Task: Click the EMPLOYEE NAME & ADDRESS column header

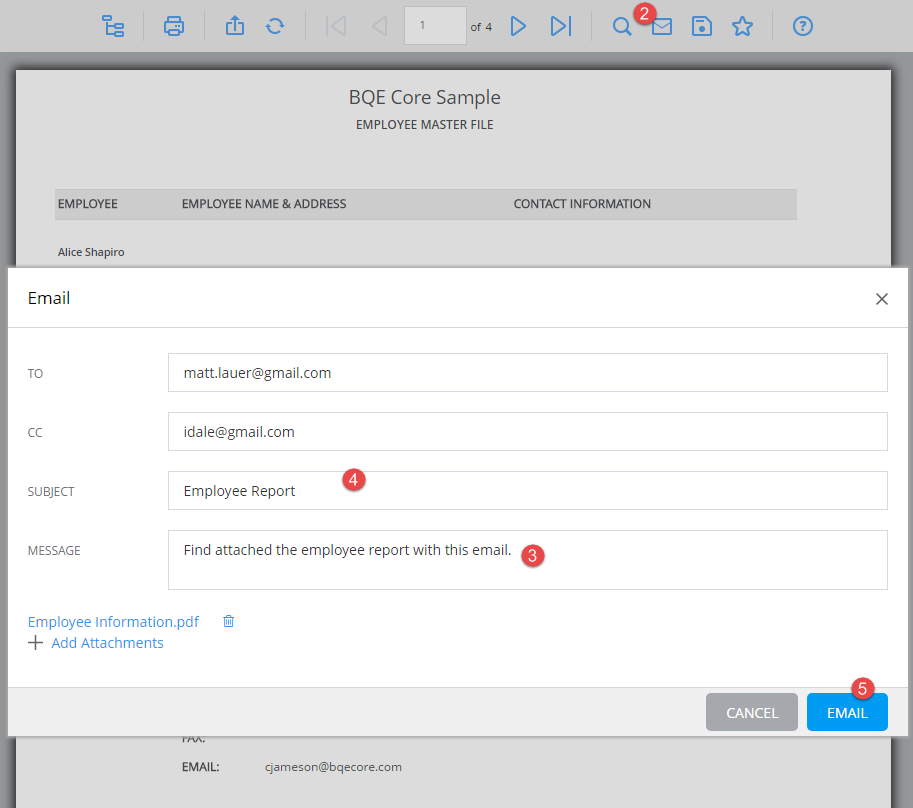Action: click(264, 204)
